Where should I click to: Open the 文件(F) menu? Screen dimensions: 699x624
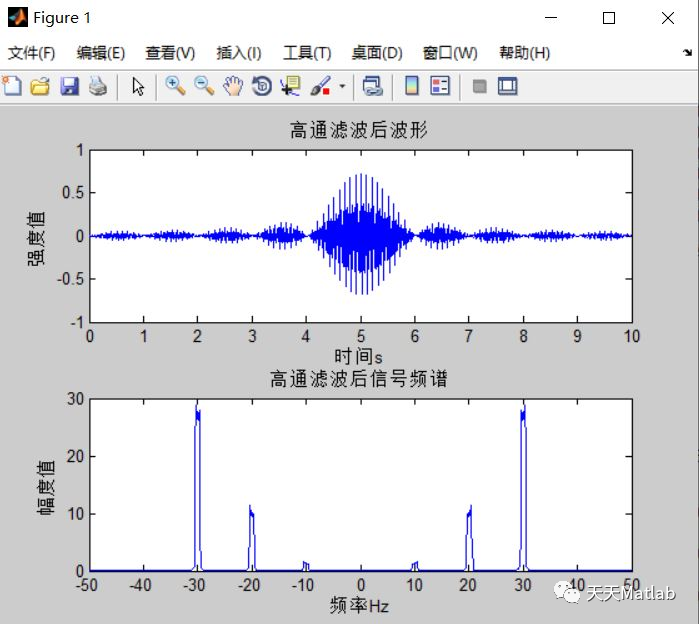(31, 53)
